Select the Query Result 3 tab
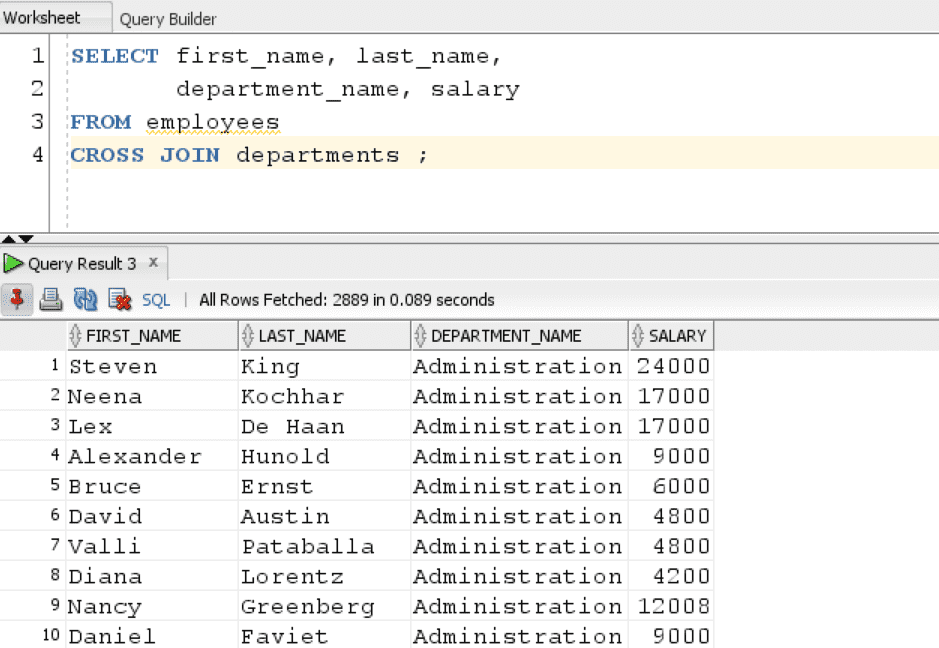Image resolution: width=939 pixels, height=648 pixels. click(82, 264)
